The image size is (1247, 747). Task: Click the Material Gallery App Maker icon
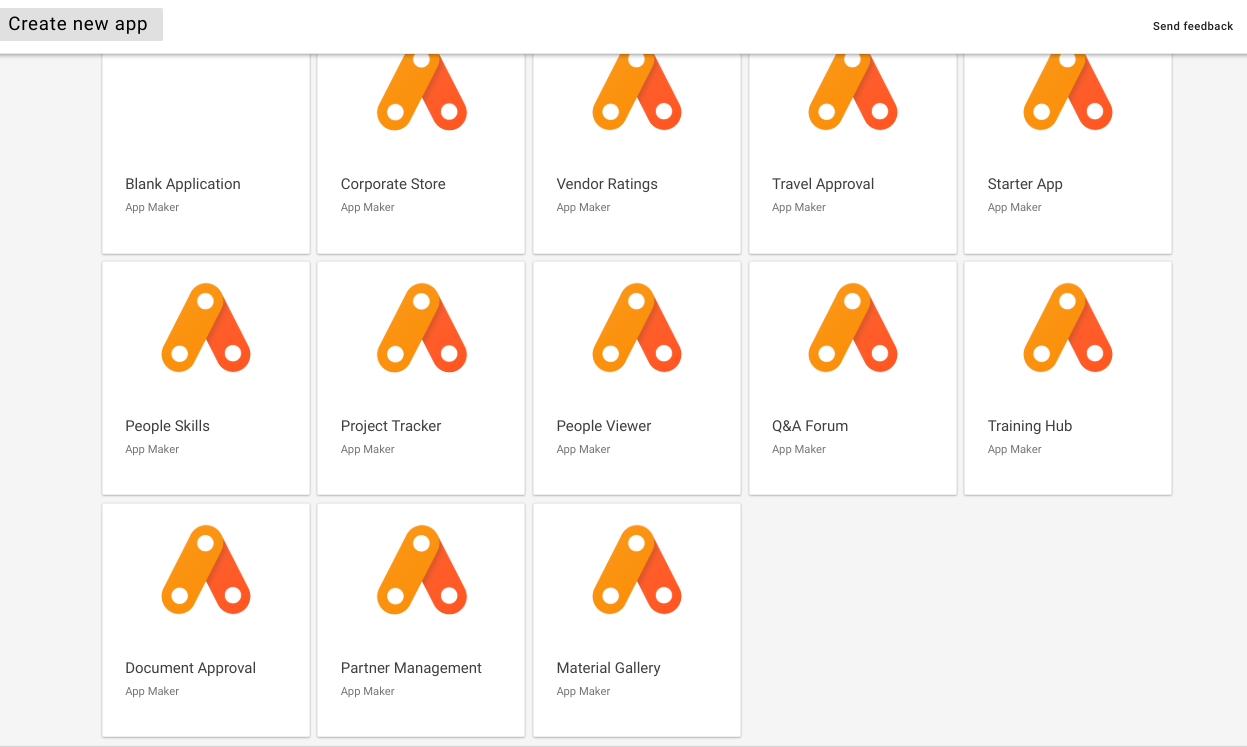[637, 570]
